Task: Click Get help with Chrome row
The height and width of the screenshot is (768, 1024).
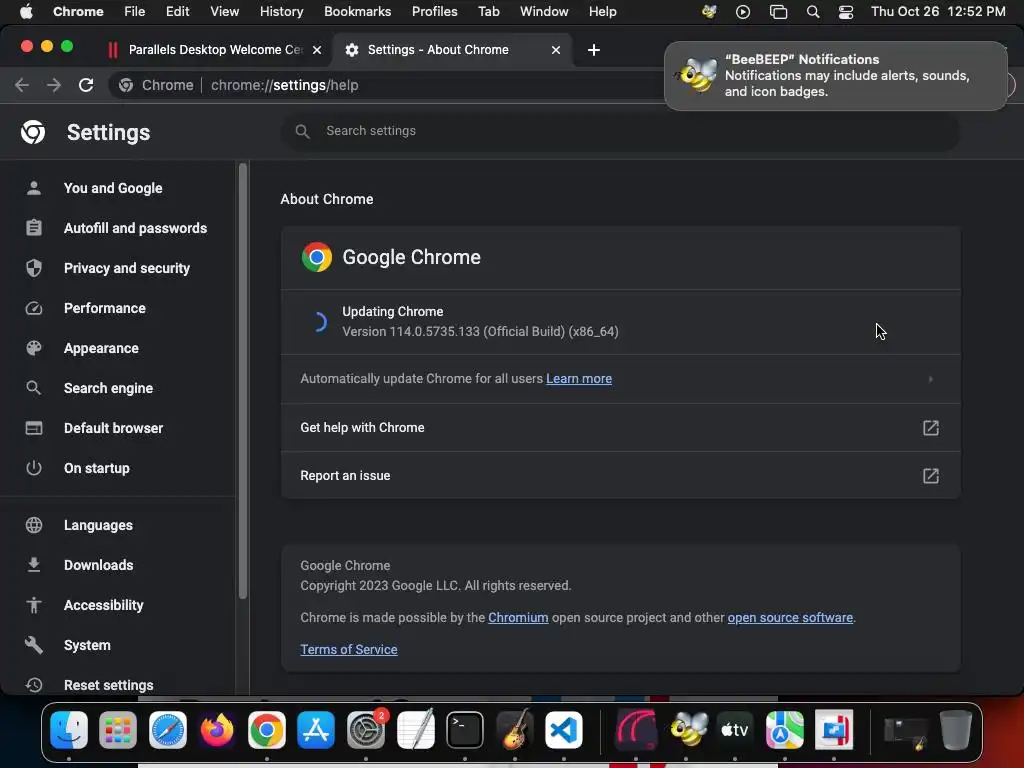Action: [620, 428]
